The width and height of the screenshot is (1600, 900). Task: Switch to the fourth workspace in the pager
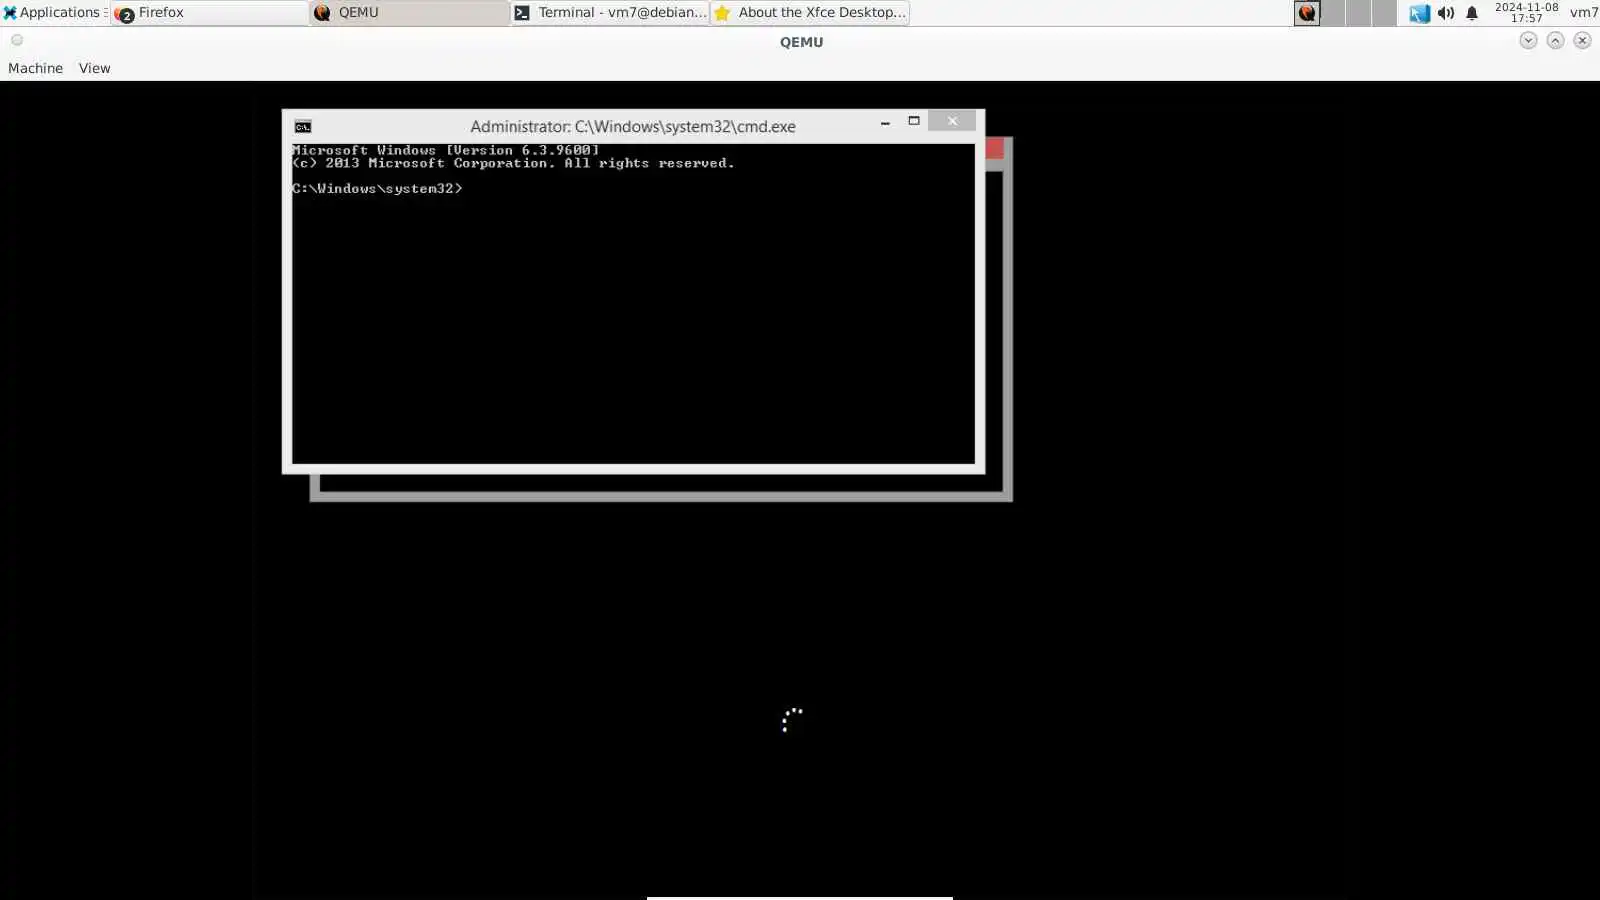click(x=1384, y=13)
